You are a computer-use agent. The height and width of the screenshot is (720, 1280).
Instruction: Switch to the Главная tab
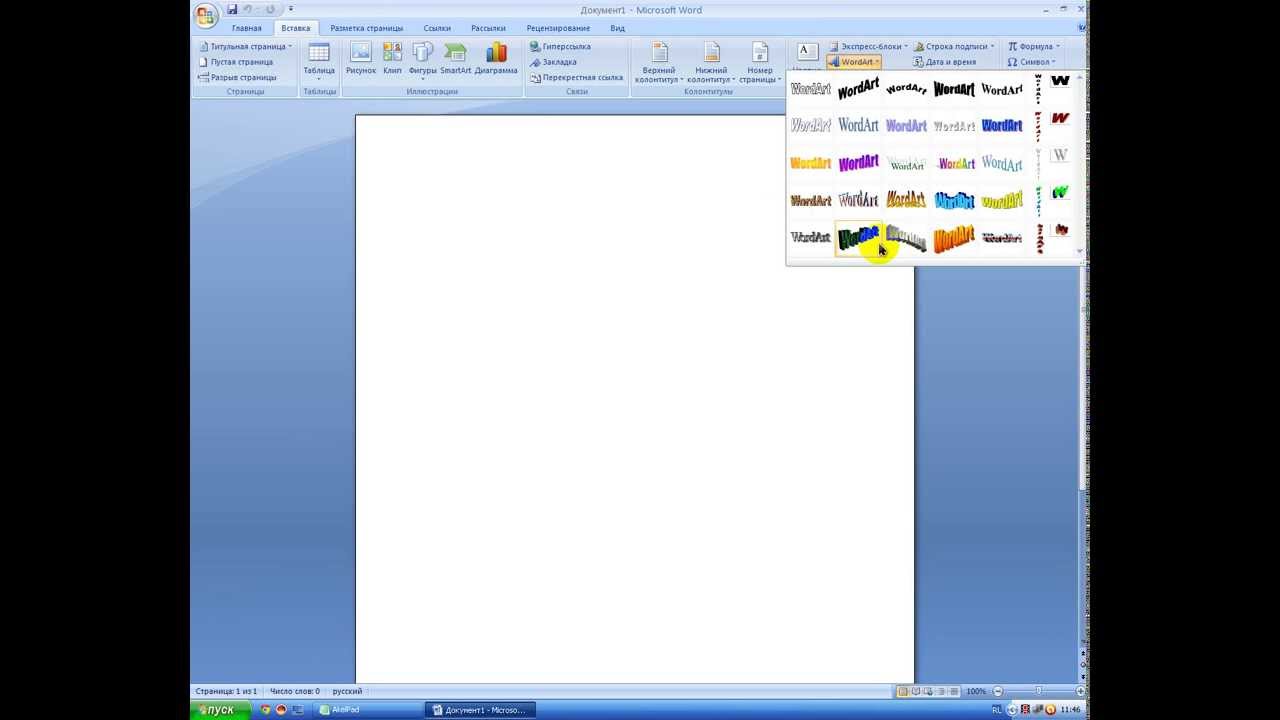246,28
